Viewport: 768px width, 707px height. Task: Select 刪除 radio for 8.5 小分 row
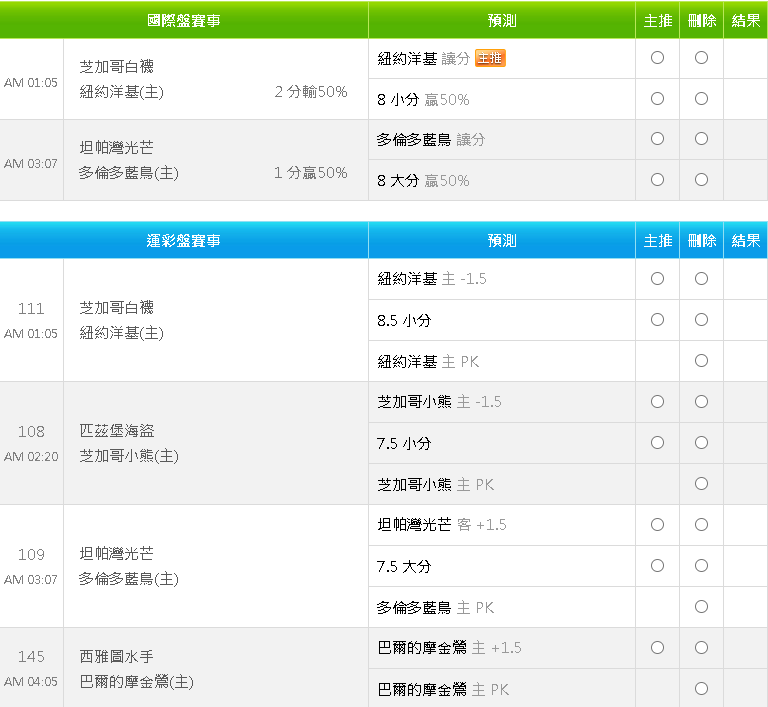tap(701, 320)
